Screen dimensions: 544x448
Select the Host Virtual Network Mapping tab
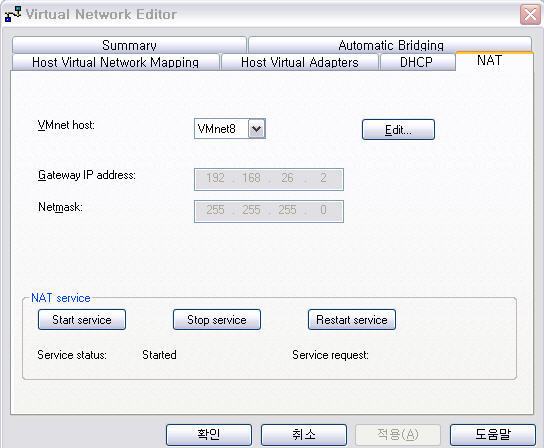[x=116, y=62]
